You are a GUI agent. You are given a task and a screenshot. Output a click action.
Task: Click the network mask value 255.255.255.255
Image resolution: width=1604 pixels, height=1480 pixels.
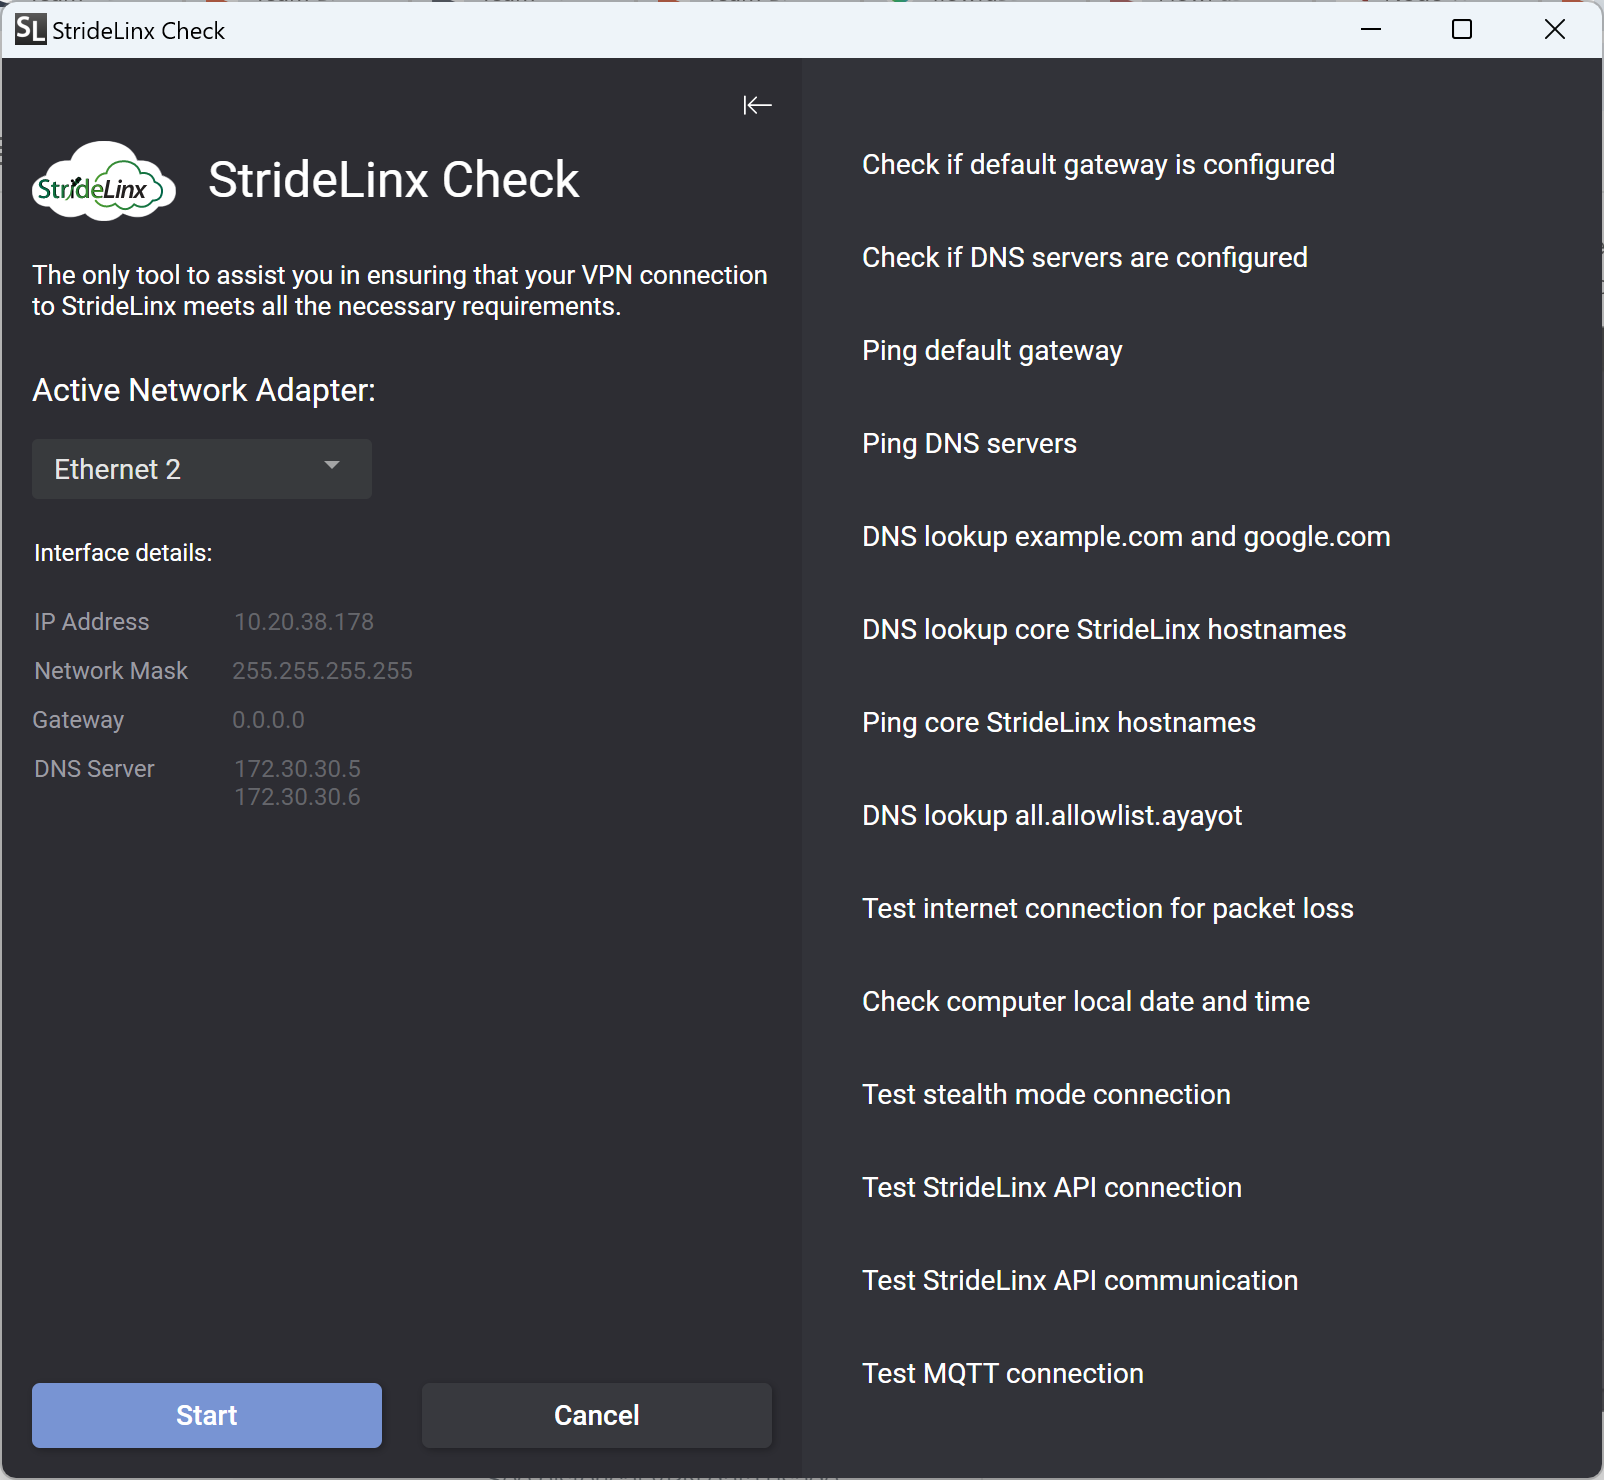pos(322,671)
